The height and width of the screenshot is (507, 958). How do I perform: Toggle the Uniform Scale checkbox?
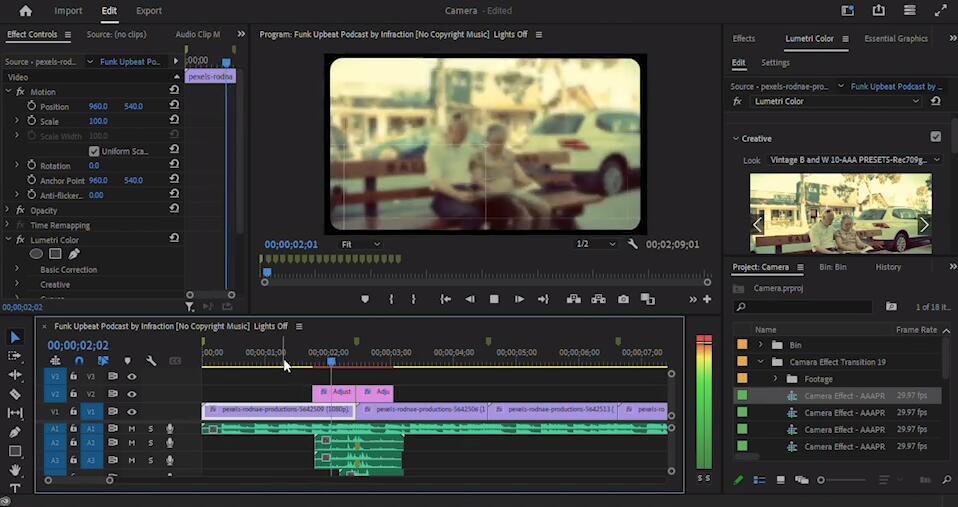pyautogui.click(x=93, y=151)
